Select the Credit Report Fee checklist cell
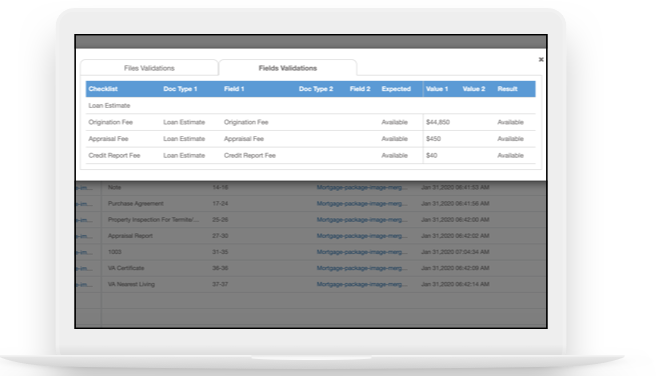Viewport: 656px width, 376px height. pos(114,155)
